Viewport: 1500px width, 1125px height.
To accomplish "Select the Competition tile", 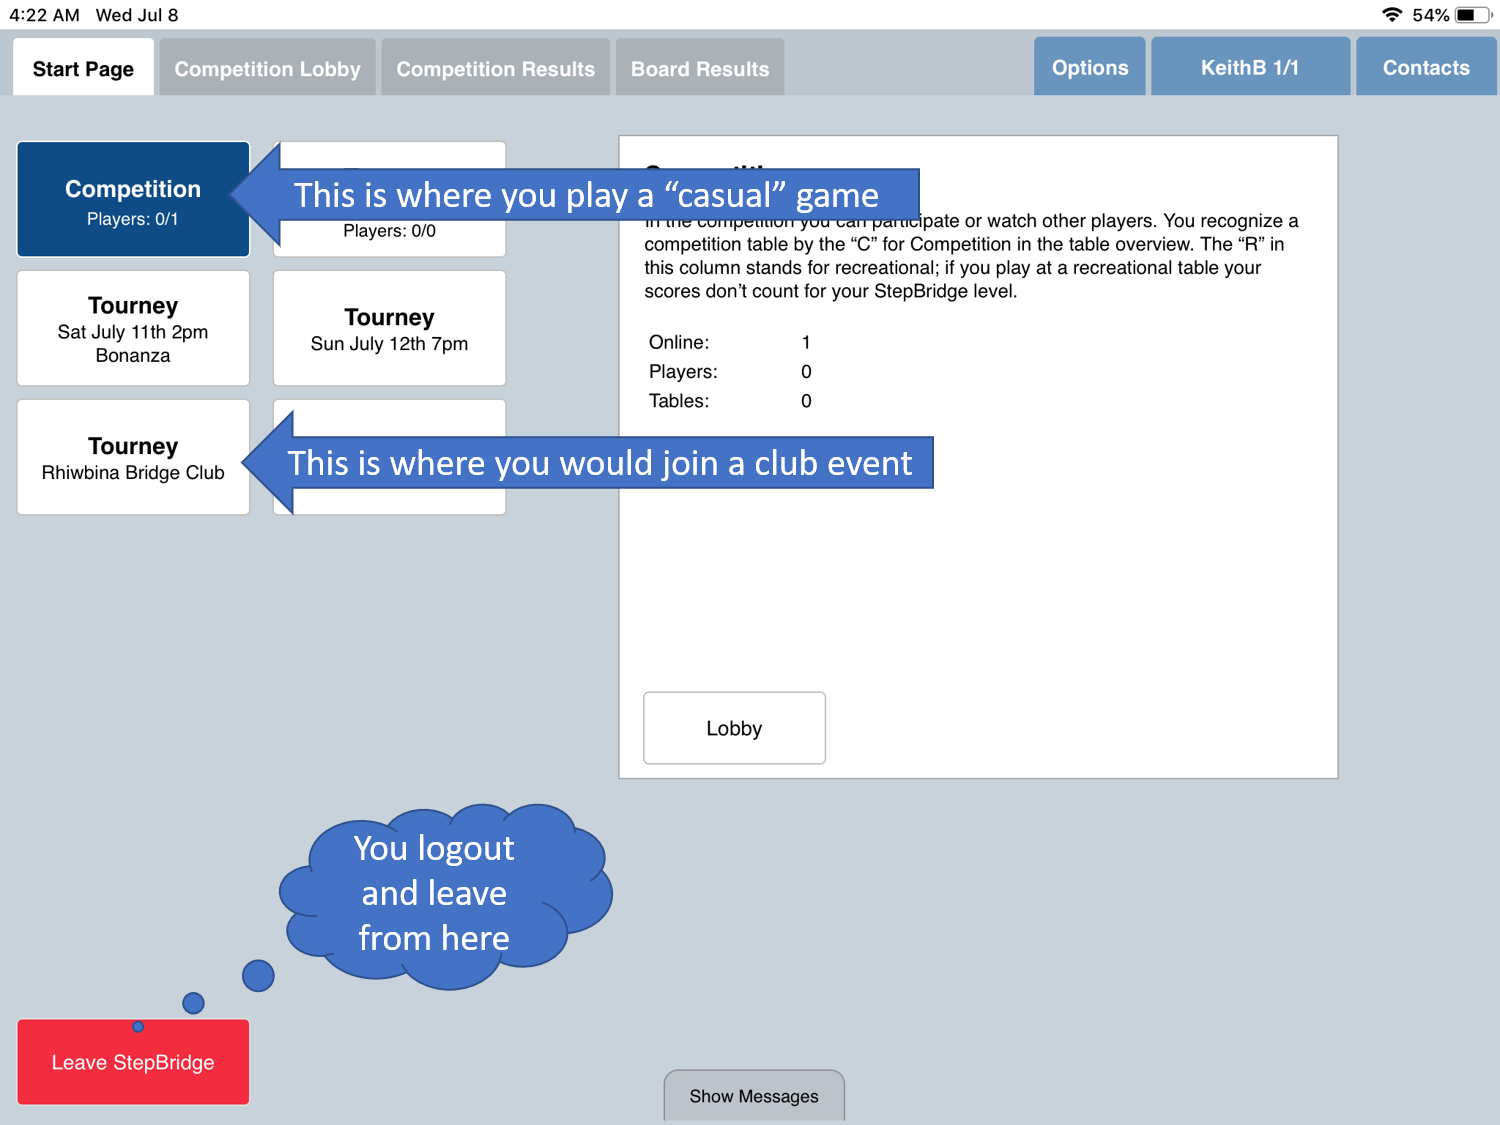I will click(x=133, y=200).
